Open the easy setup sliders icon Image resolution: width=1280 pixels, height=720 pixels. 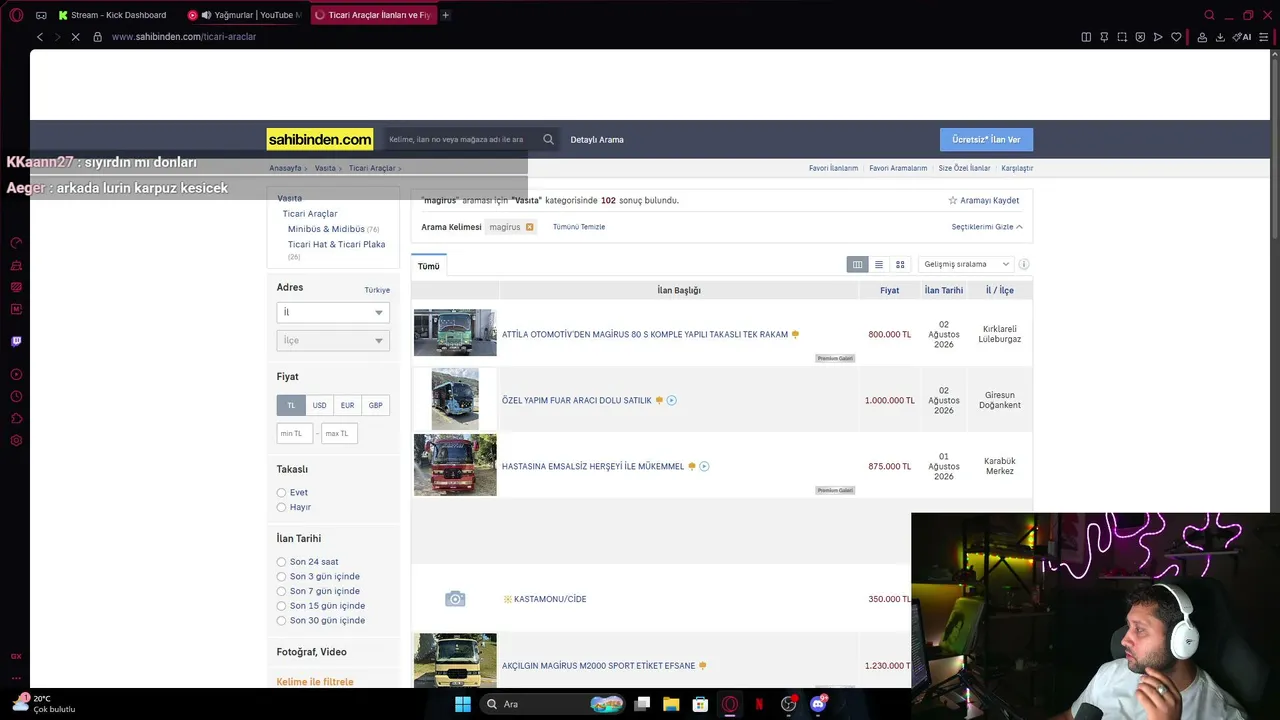coord(1264,37)
